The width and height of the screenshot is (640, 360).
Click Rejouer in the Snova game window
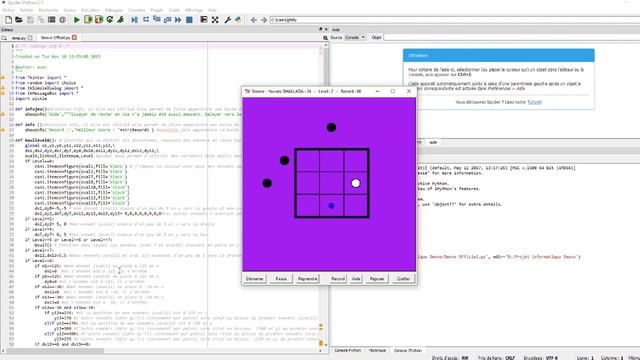[377, 279]
